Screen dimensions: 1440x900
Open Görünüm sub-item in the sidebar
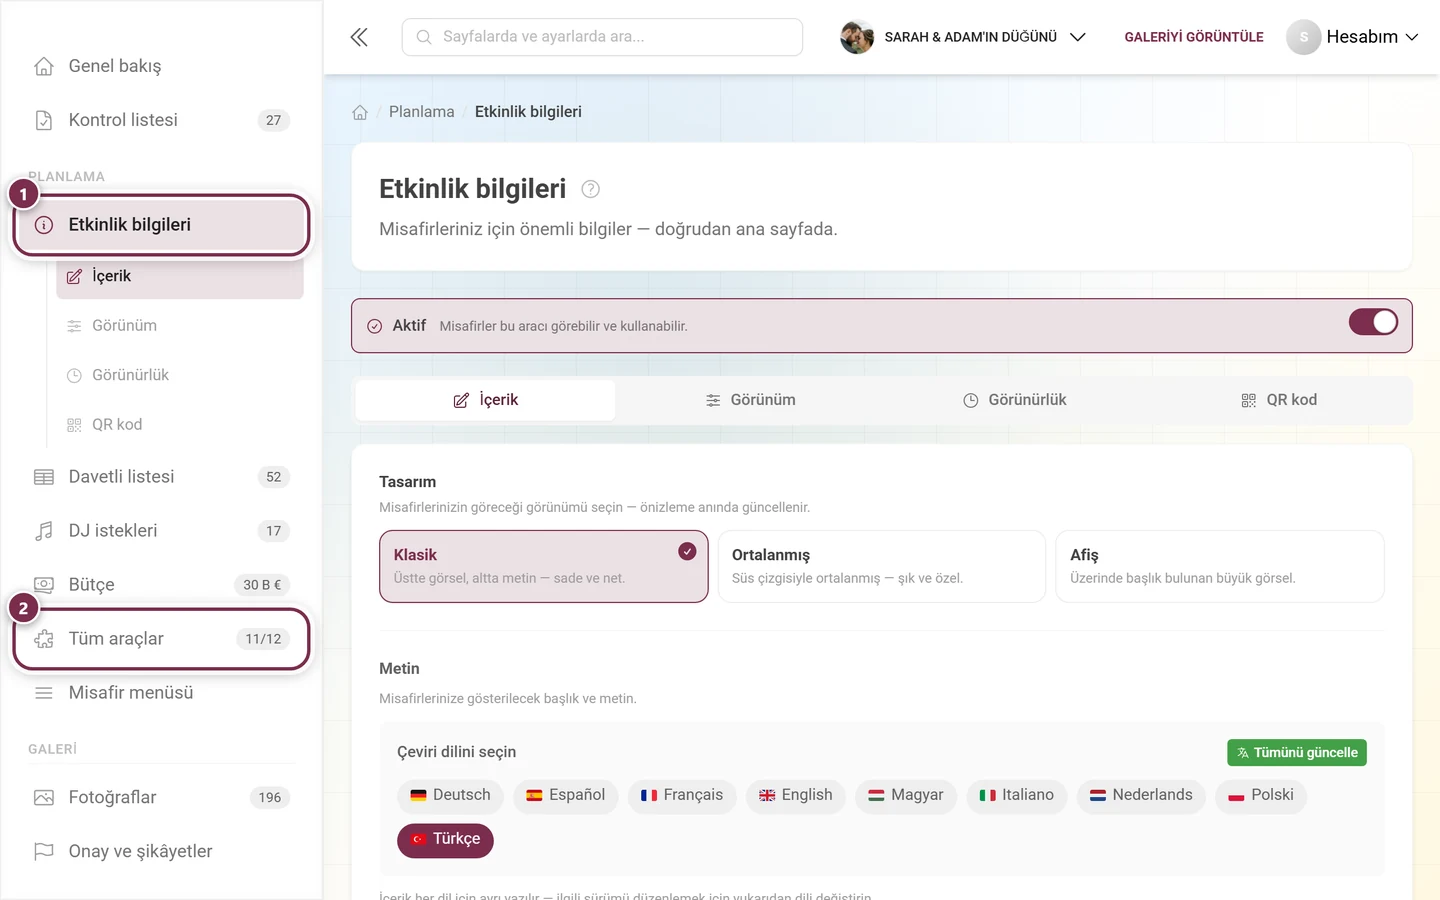180,326
